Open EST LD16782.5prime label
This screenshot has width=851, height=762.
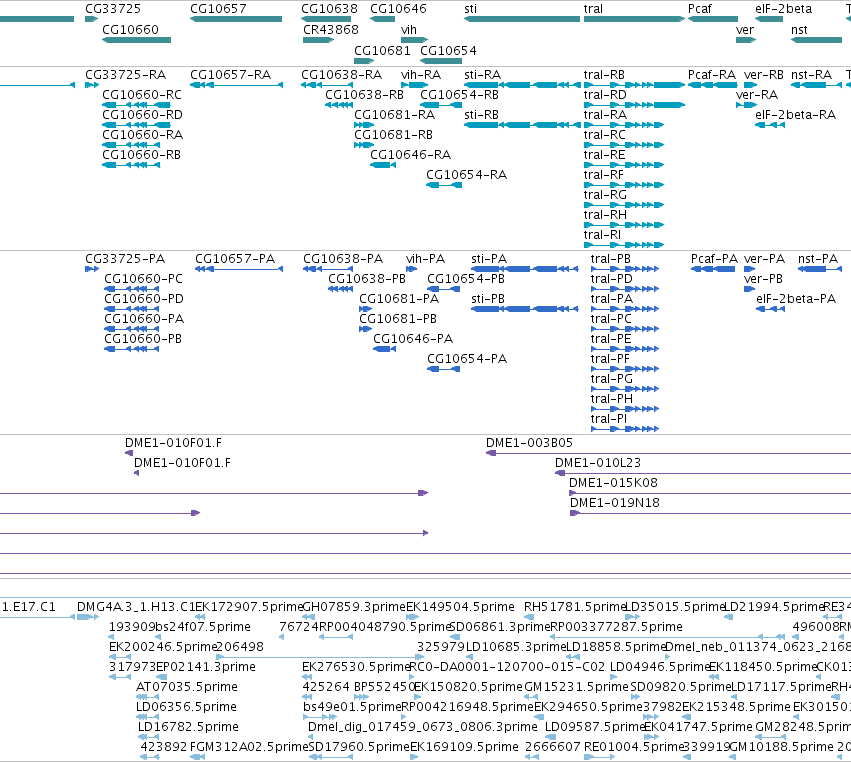click(x=188, y=727)
